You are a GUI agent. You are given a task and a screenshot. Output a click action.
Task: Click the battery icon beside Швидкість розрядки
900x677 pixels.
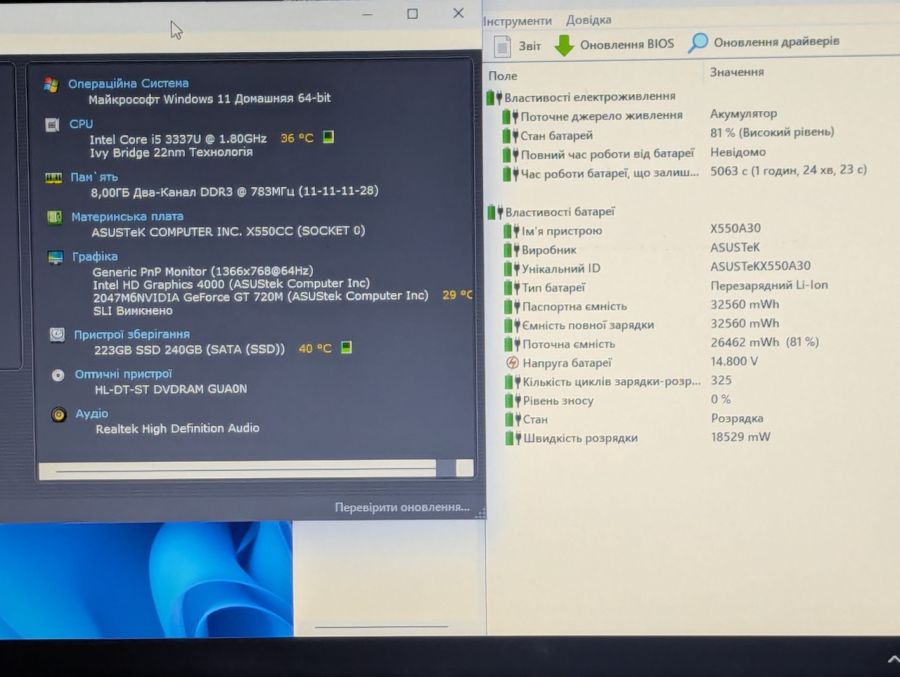(513, 439)
